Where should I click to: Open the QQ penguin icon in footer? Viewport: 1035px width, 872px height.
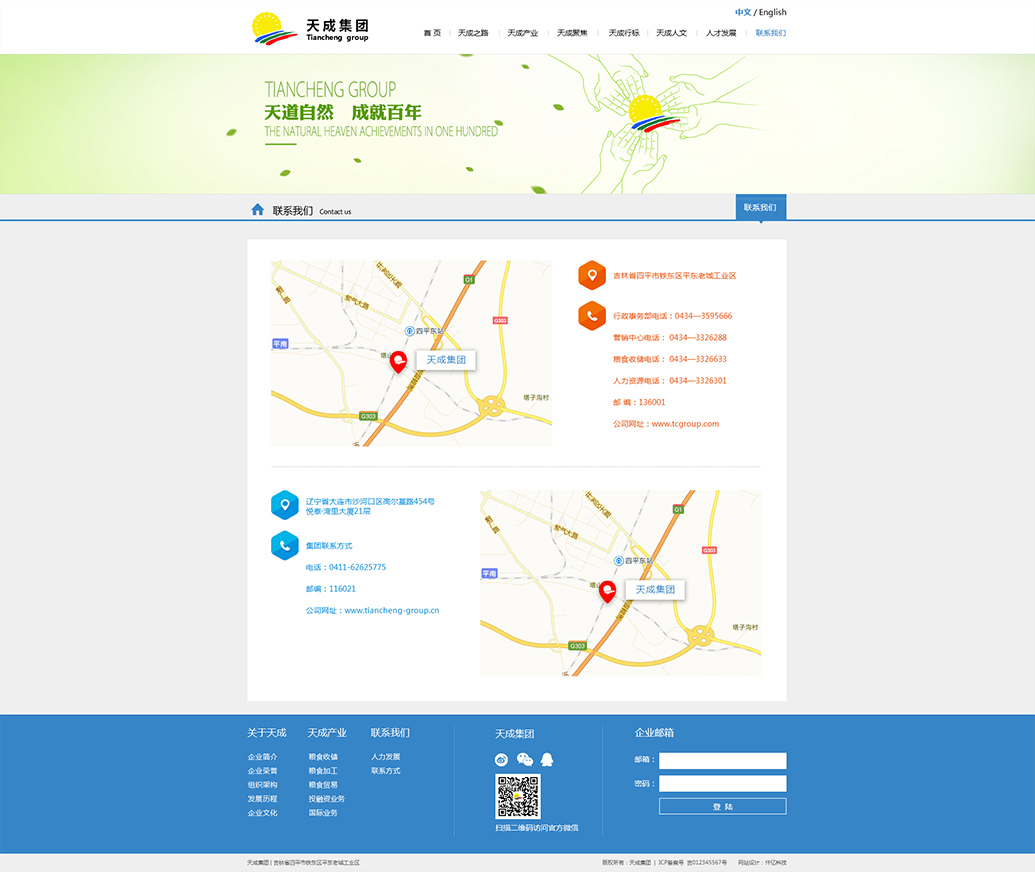(x=547, y=760)
